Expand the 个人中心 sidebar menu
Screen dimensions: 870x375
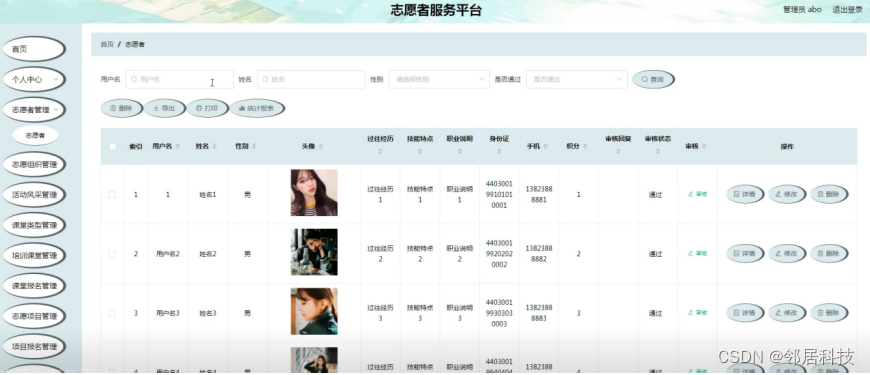[x=33, y=79]
